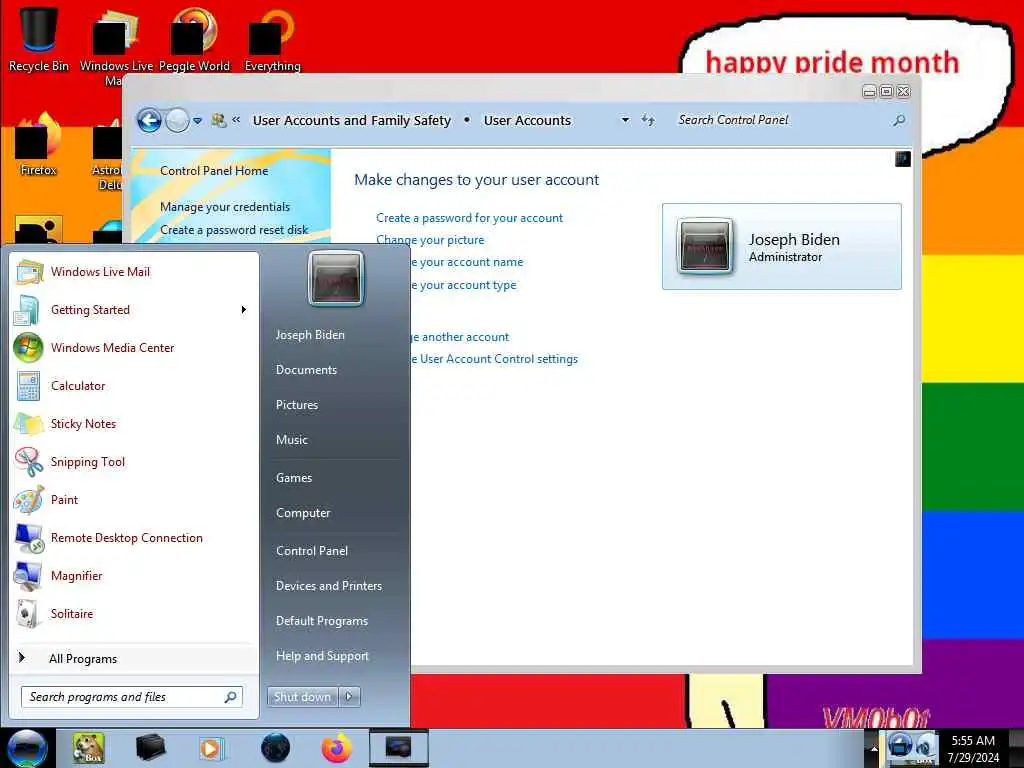The width and height of the screenshot is (1024, 768).
Task: Click change your account type link
Action: click(x=463, y=285)
